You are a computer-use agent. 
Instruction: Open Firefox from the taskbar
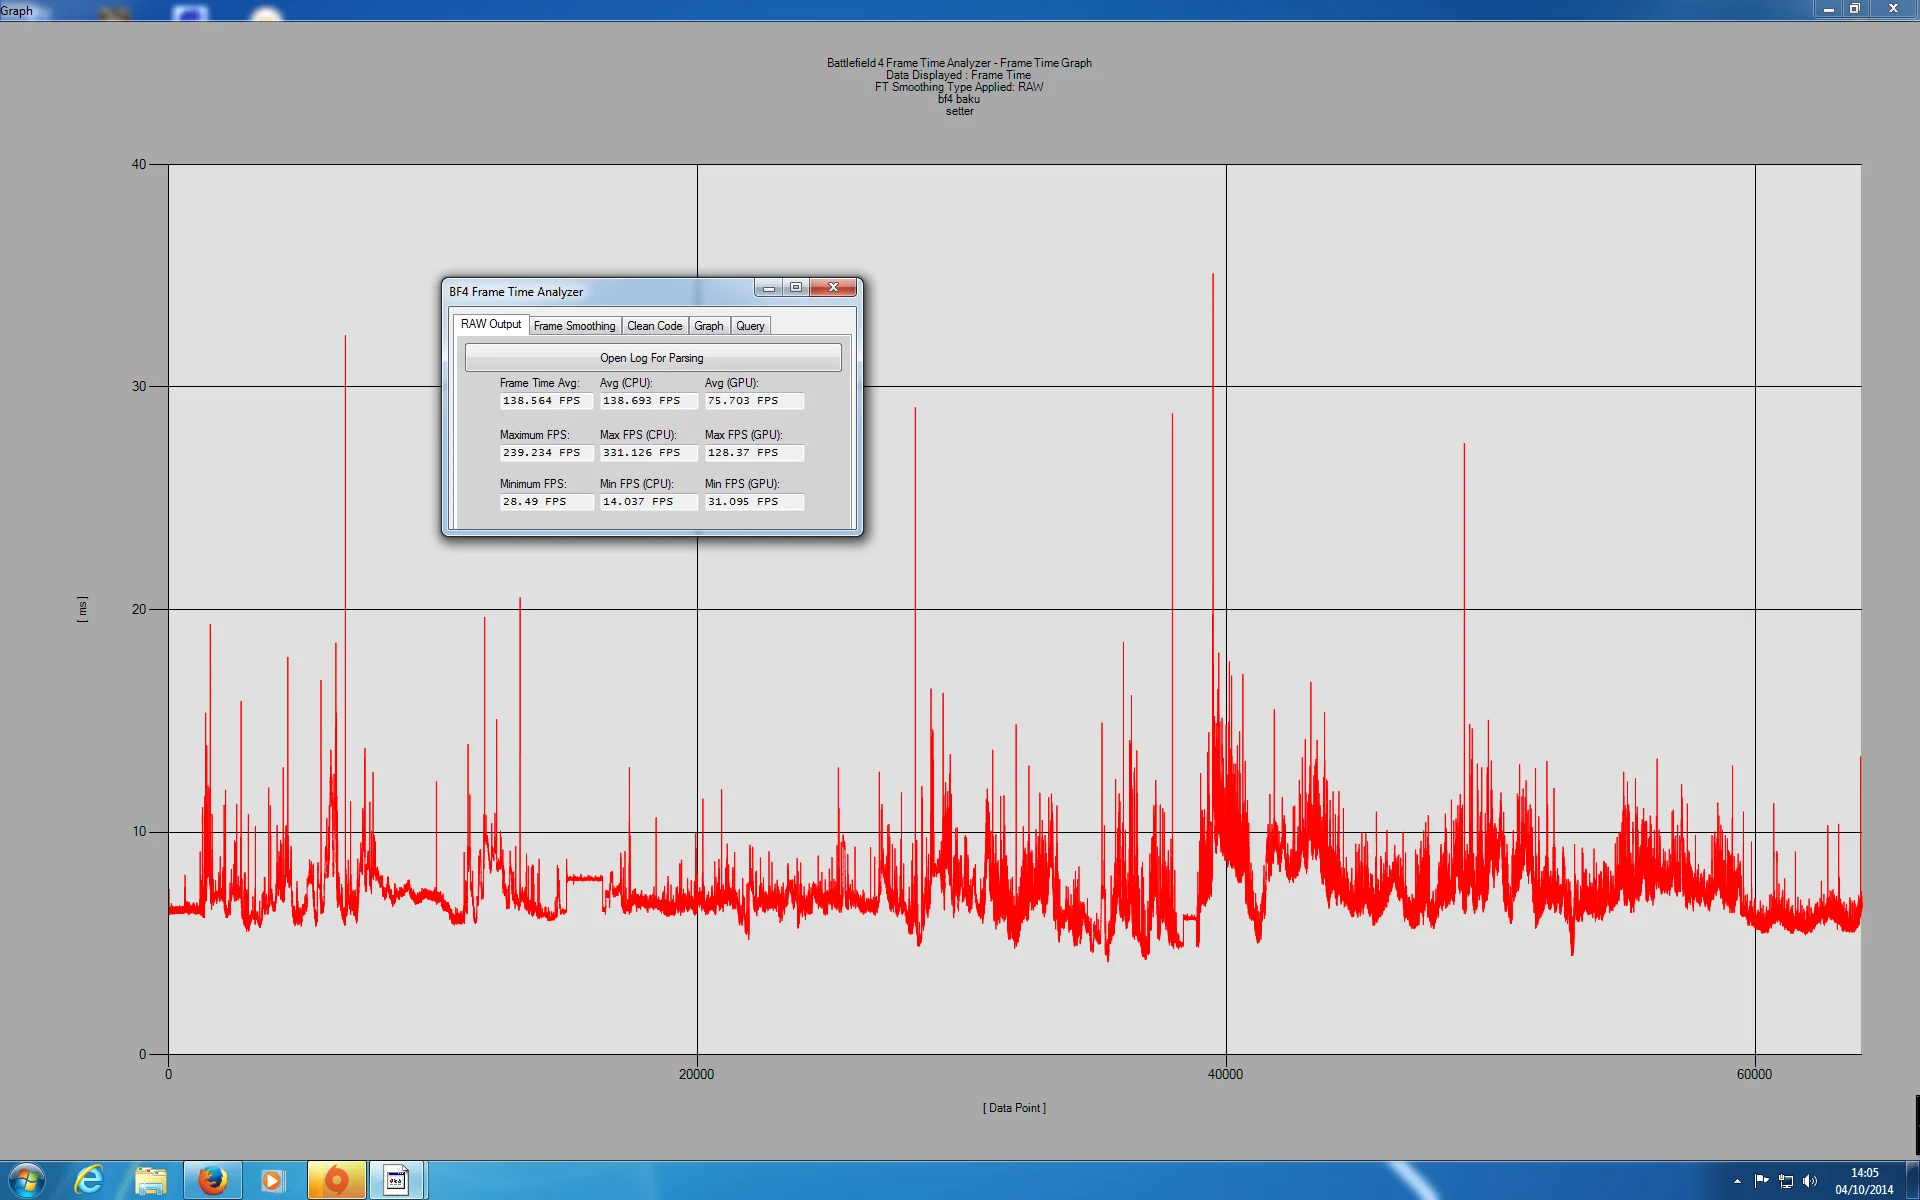212,1181
